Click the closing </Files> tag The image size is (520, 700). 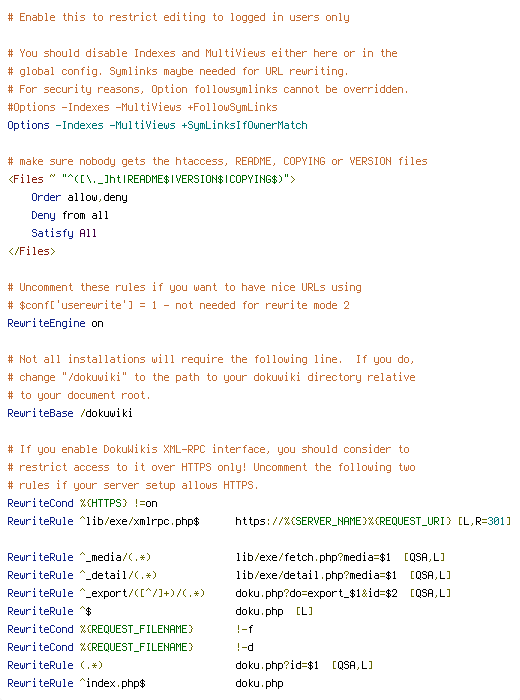pyautogui.click(x=32, y=251)
